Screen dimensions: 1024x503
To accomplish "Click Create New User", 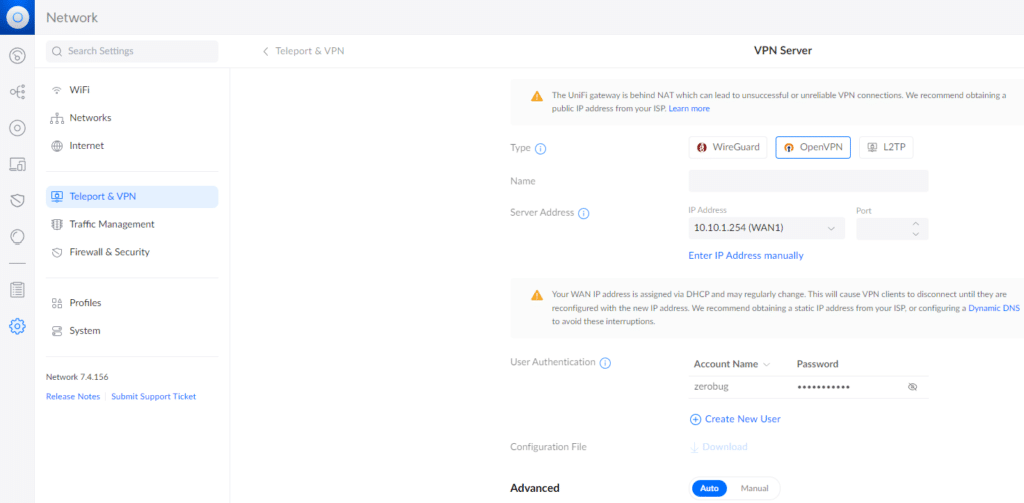I will pos(735,419).
